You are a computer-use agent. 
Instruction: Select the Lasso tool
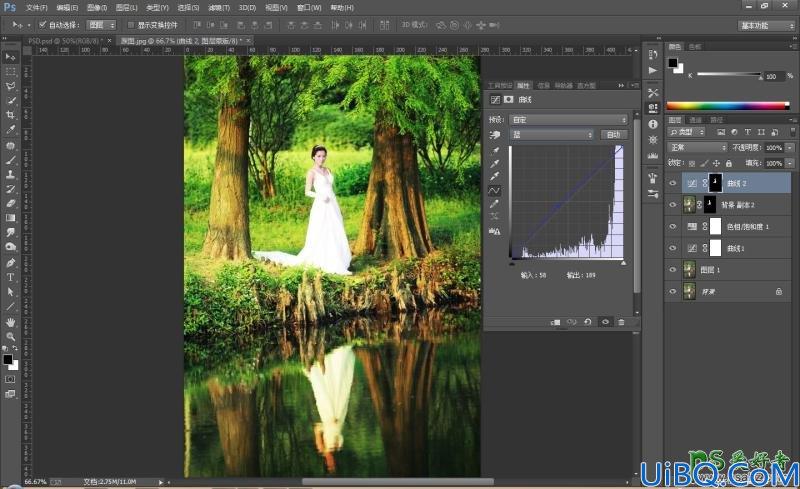coord(10,86)
